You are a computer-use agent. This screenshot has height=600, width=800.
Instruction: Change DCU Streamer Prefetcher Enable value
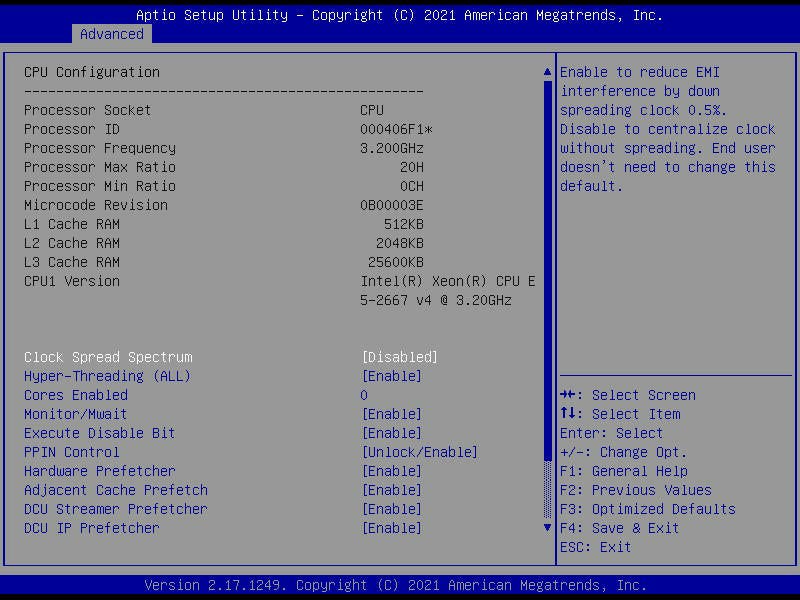pos(391,509)
